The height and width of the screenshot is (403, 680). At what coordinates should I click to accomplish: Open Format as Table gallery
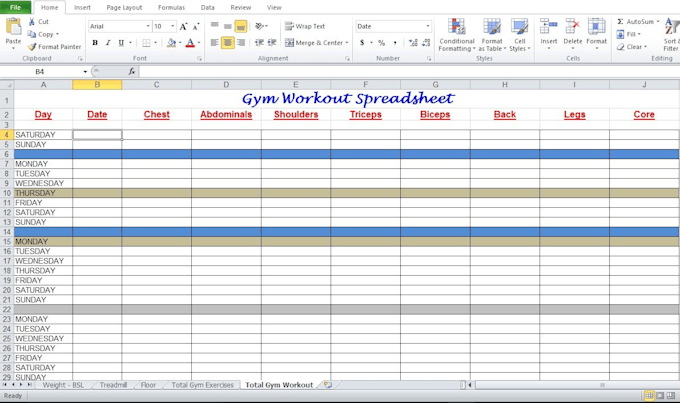pos(492,35)
